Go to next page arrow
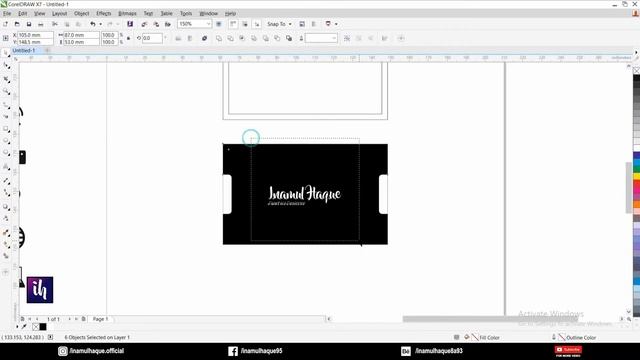This screenshot has width=640, height=360. point(69,319)
